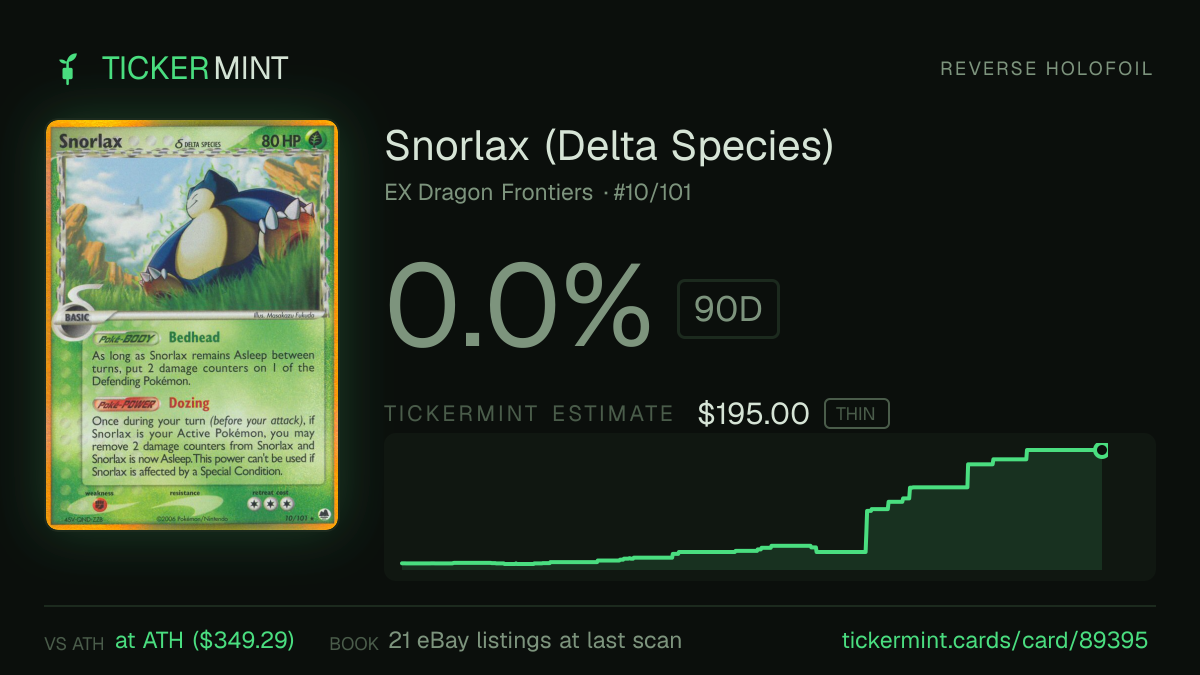Viewport: 1200px width, 675px height.
Task: Click the THIN confidence badge
Action: coord(856,414)
